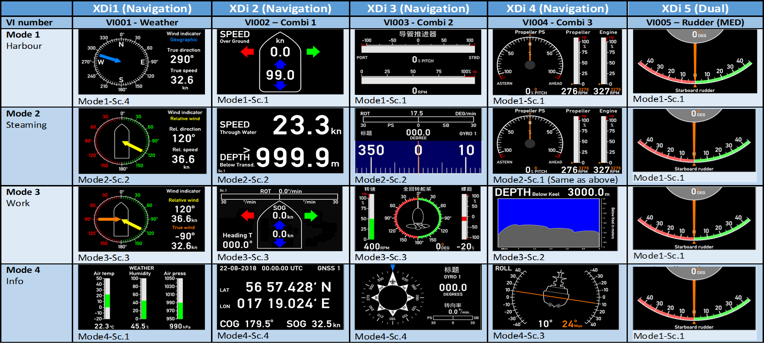The image size is (764, 362).
Task: Select the XDi 5 (Dual) column header
Action: 695,9
